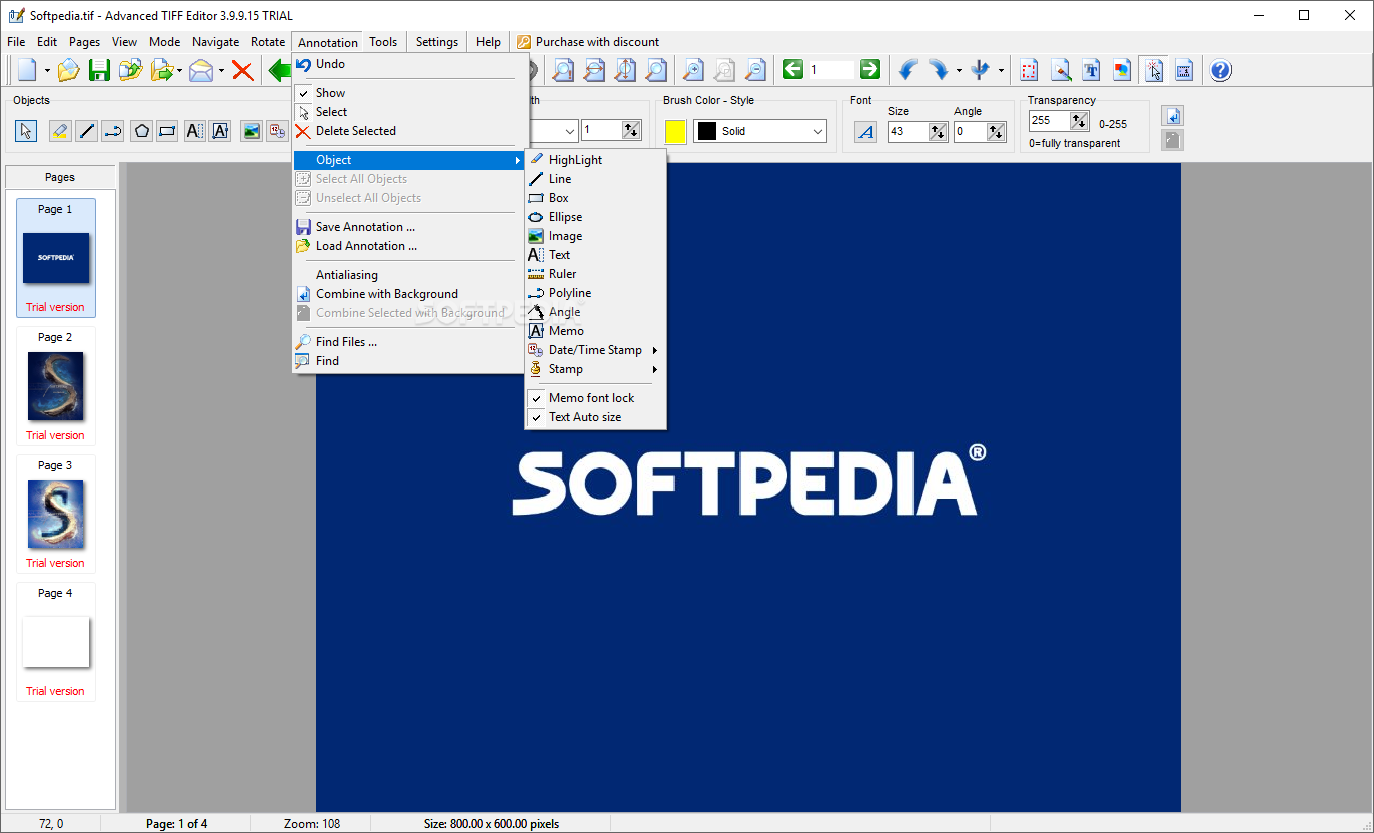1374x833 pixels.
Task: Expand the Stamp submenu
Action: click(x=594, y=369)
